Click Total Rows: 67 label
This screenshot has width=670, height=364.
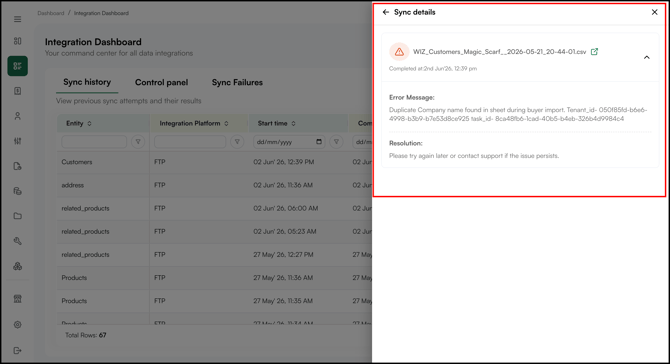[85, 335]
